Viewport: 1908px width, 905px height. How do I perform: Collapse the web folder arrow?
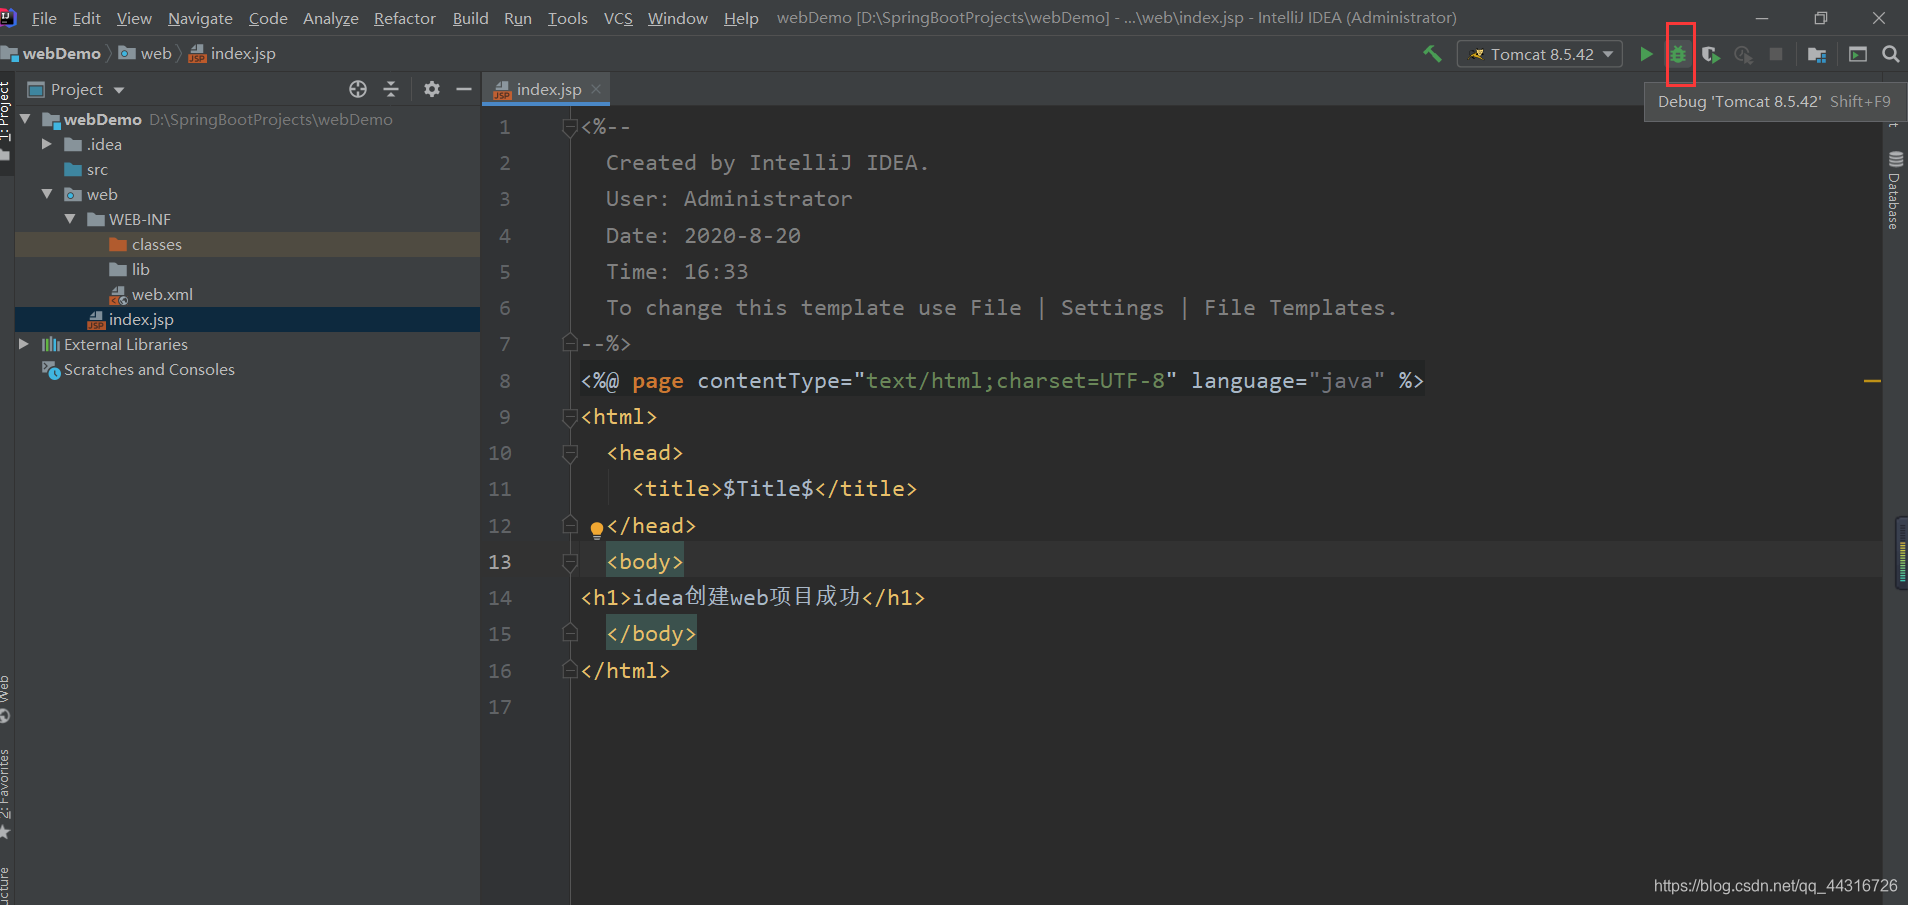(47, 194)
